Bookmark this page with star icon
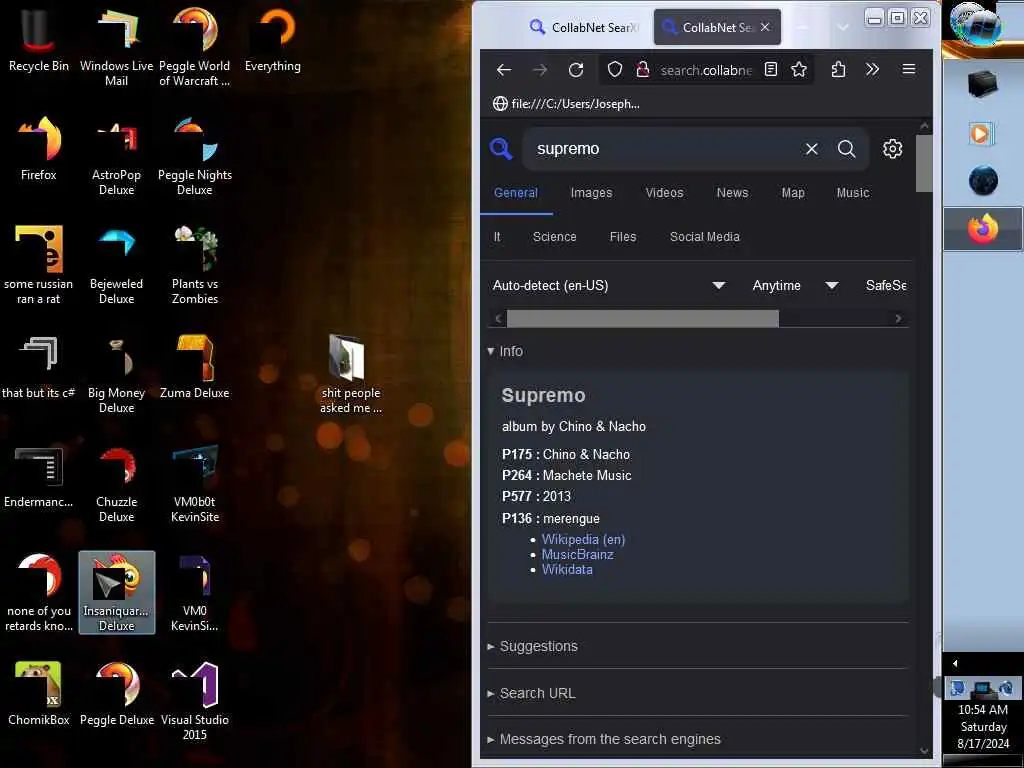 click(799, 69)
